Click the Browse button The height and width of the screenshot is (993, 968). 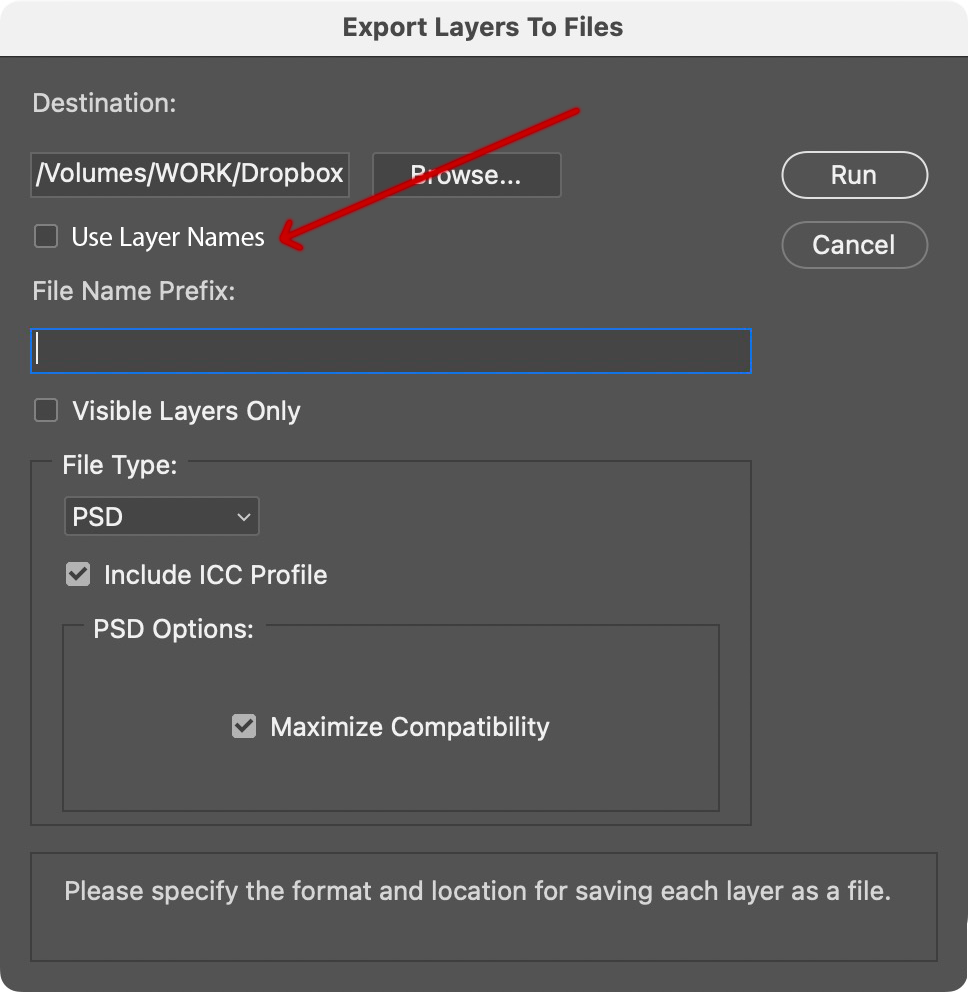(466, 174)
